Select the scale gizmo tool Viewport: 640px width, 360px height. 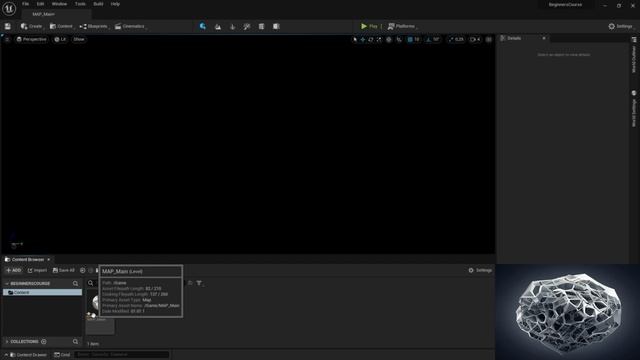coord(379,40)
